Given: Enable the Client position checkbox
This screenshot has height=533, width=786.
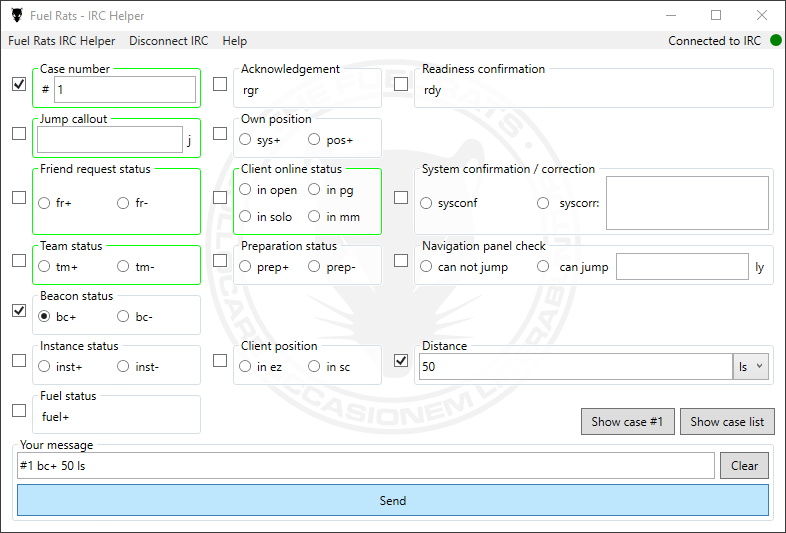Looking at the screenshot, I should (x=220, y=361).
